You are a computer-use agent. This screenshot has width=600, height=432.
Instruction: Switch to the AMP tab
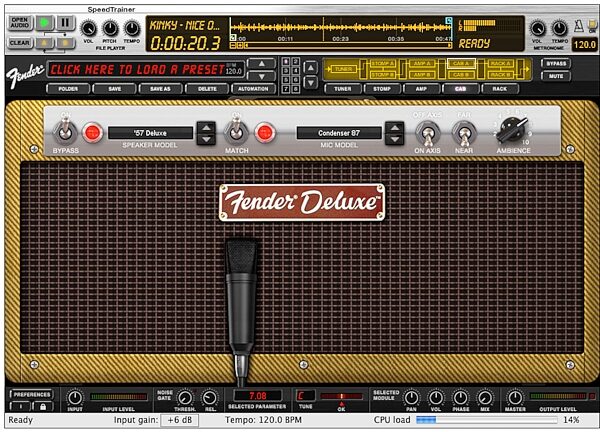click(x=421, y=89)
